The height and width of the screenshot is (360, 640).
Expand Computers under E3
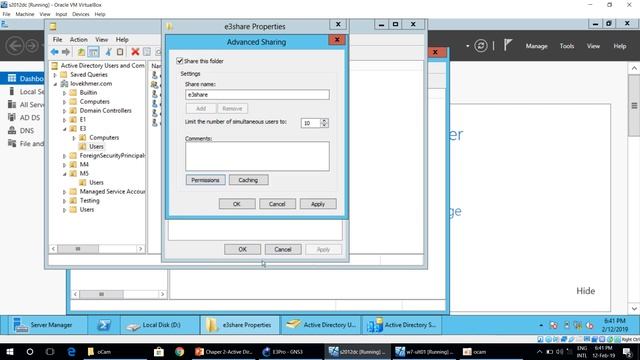(x=74, y=138)
